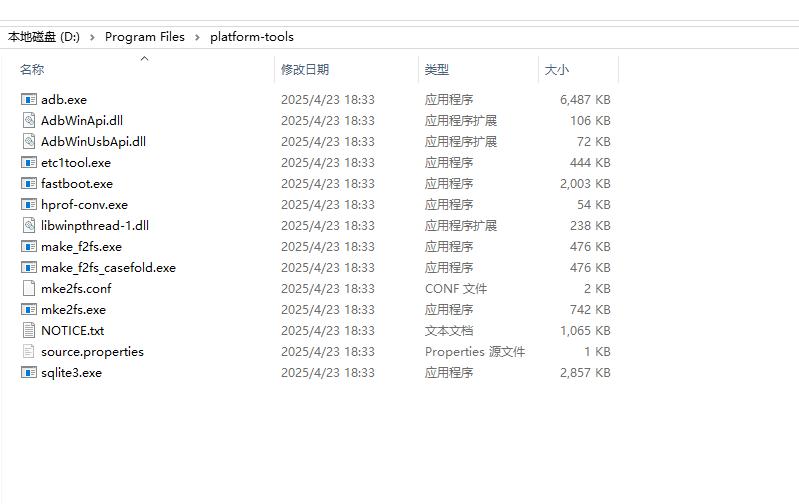
Task: Select the file name make_f2fs.exe
Action: click(x=82, y=247)
